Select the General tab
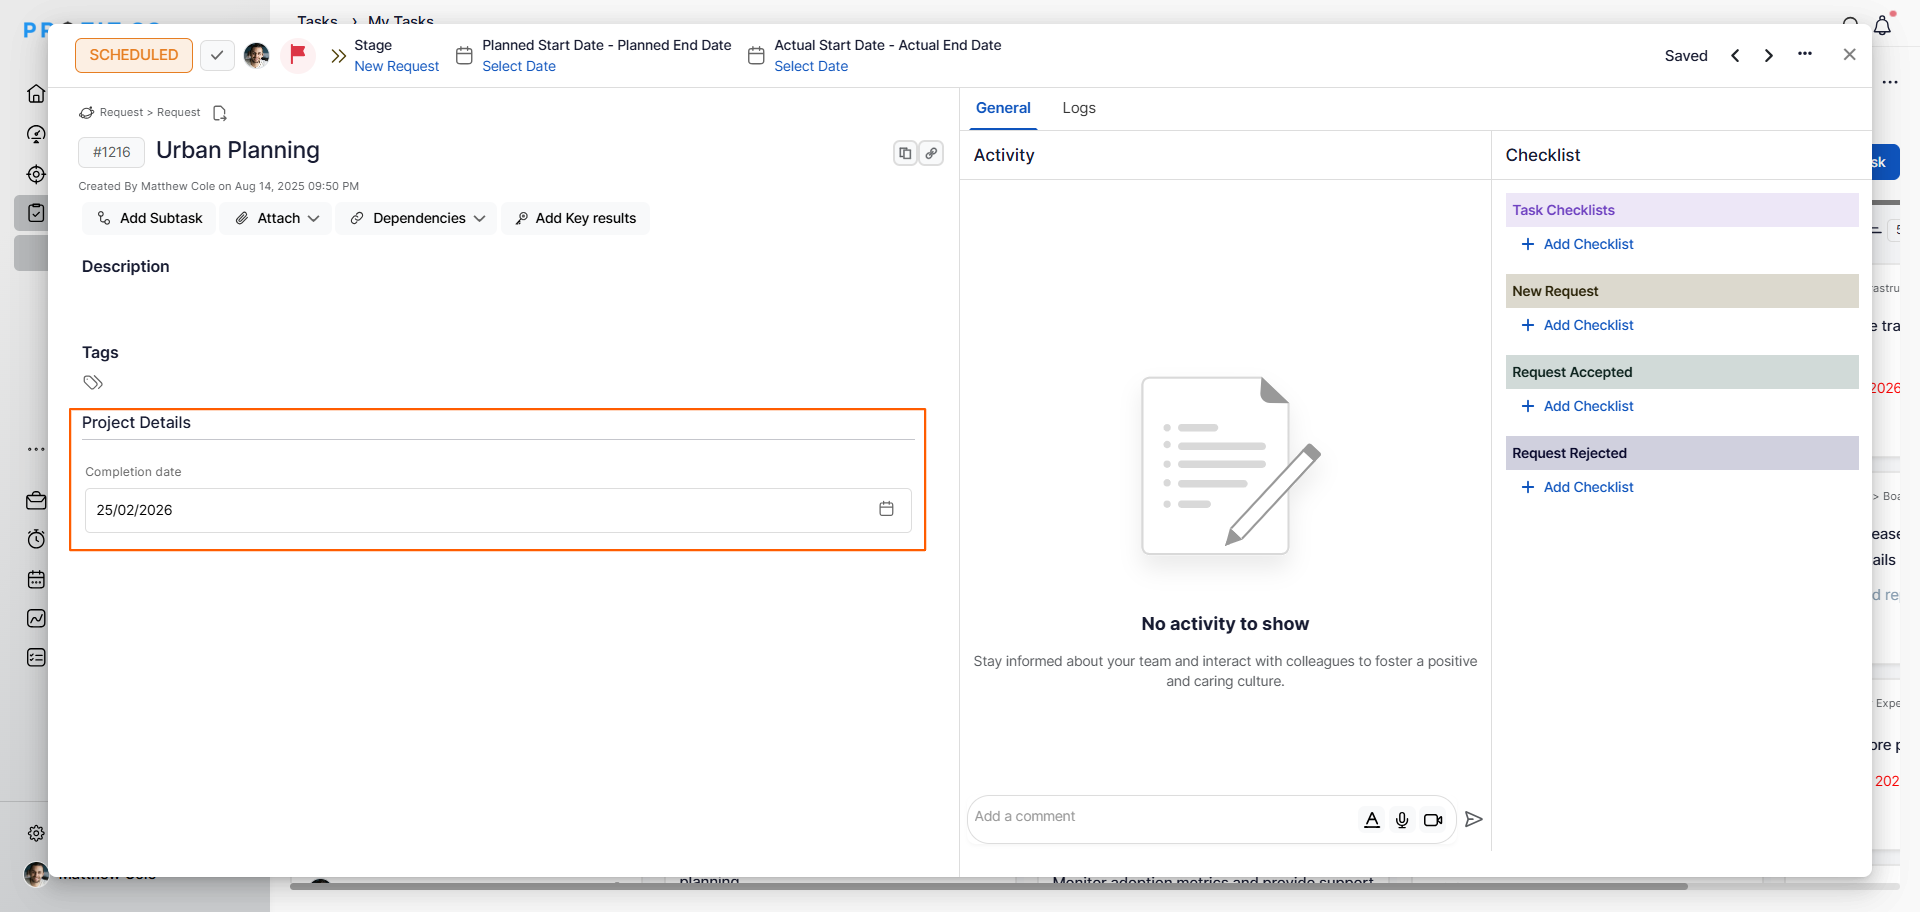Screen dimensions: 1920x912 [x=1003, y=108]
